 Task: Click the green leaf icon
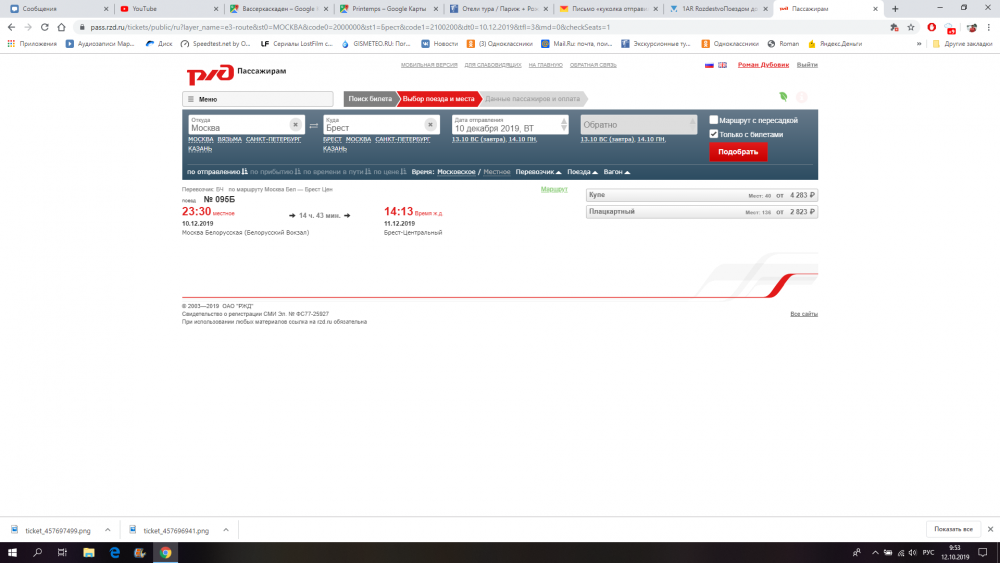[x=783, y=97]
